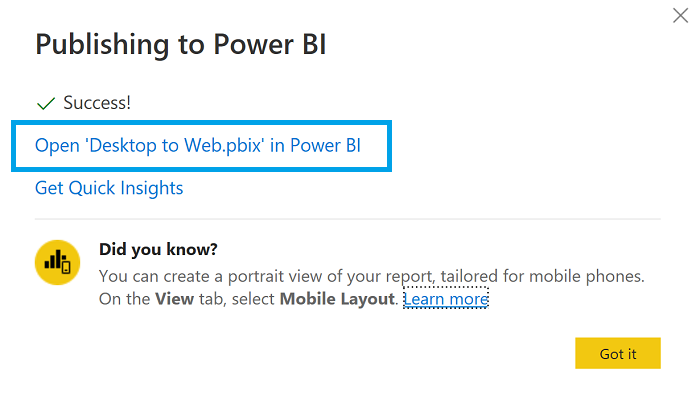Select the 'Success!' status text
This screenshot has height=400, width=700.
(x=97, y=102)
